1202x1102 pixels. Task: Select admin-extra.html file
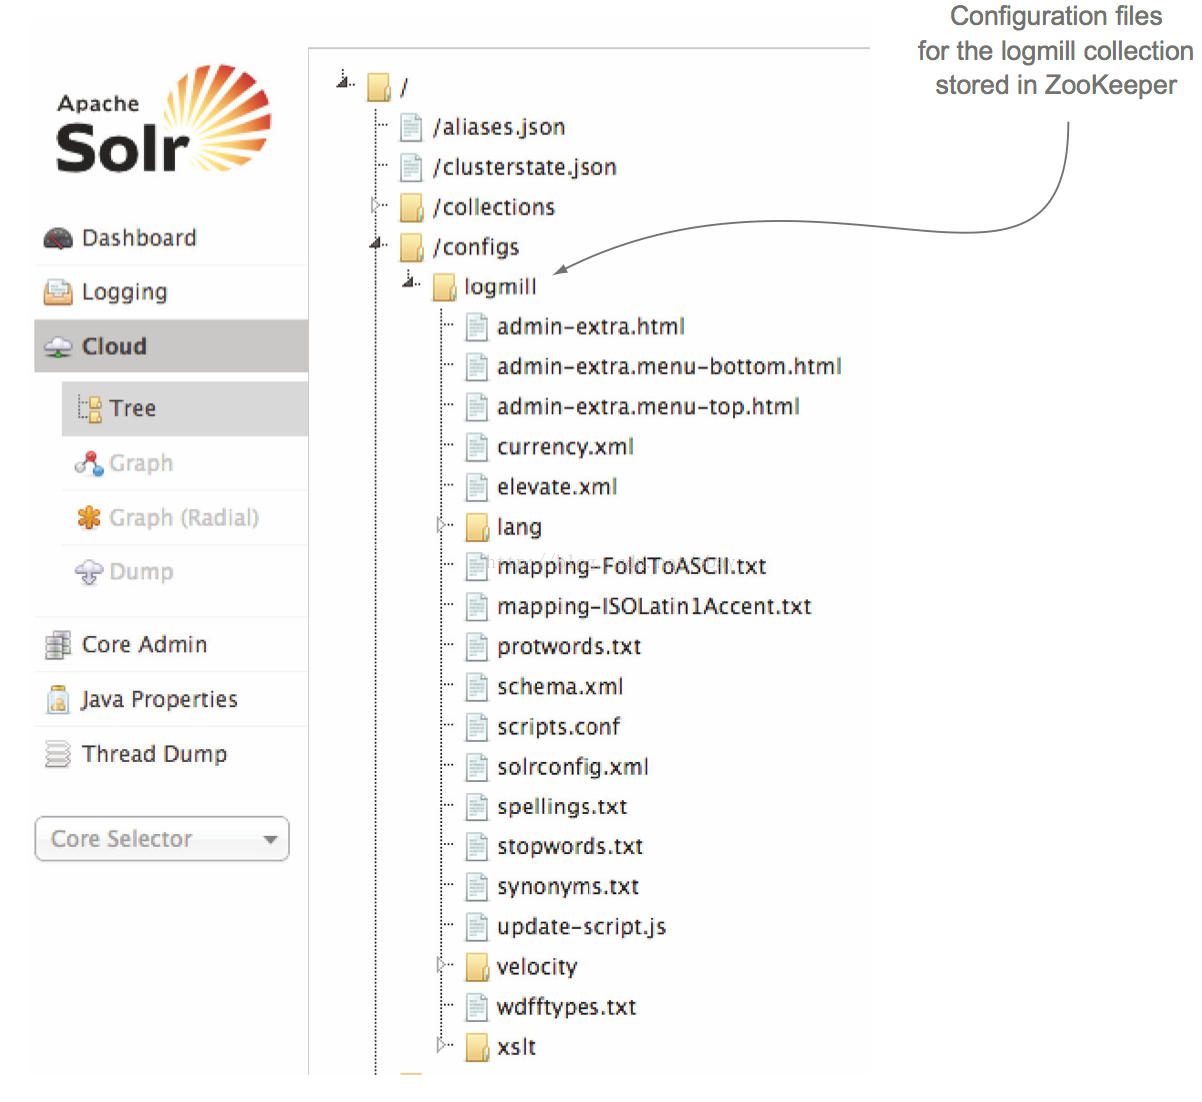591,327
